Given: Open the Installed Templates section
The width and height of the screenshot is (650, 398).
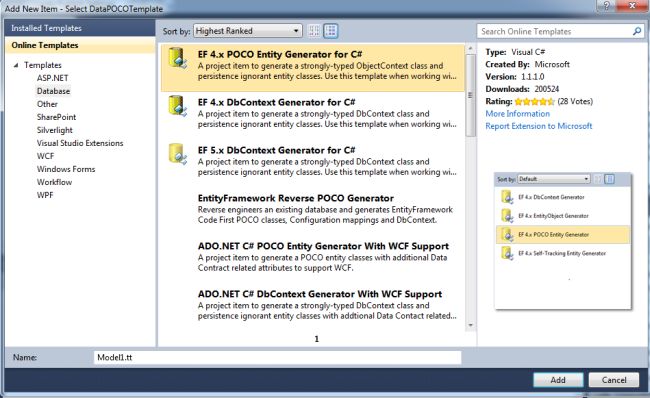Looking at the screenshot, I should pos(80,28).
